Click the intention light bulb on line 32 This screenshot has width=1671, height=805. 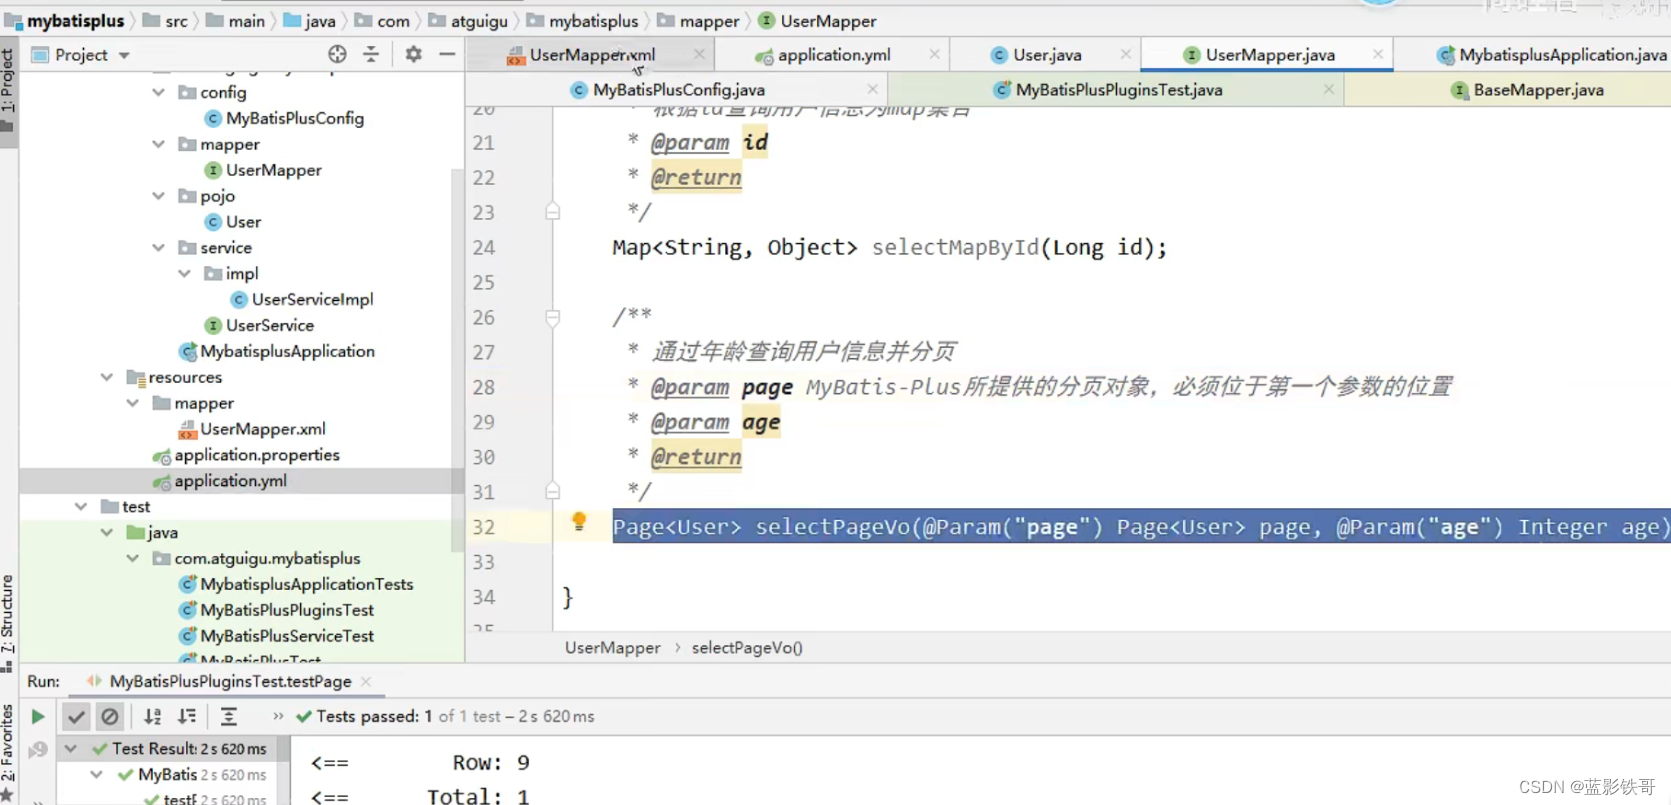(x=578, y=521)
